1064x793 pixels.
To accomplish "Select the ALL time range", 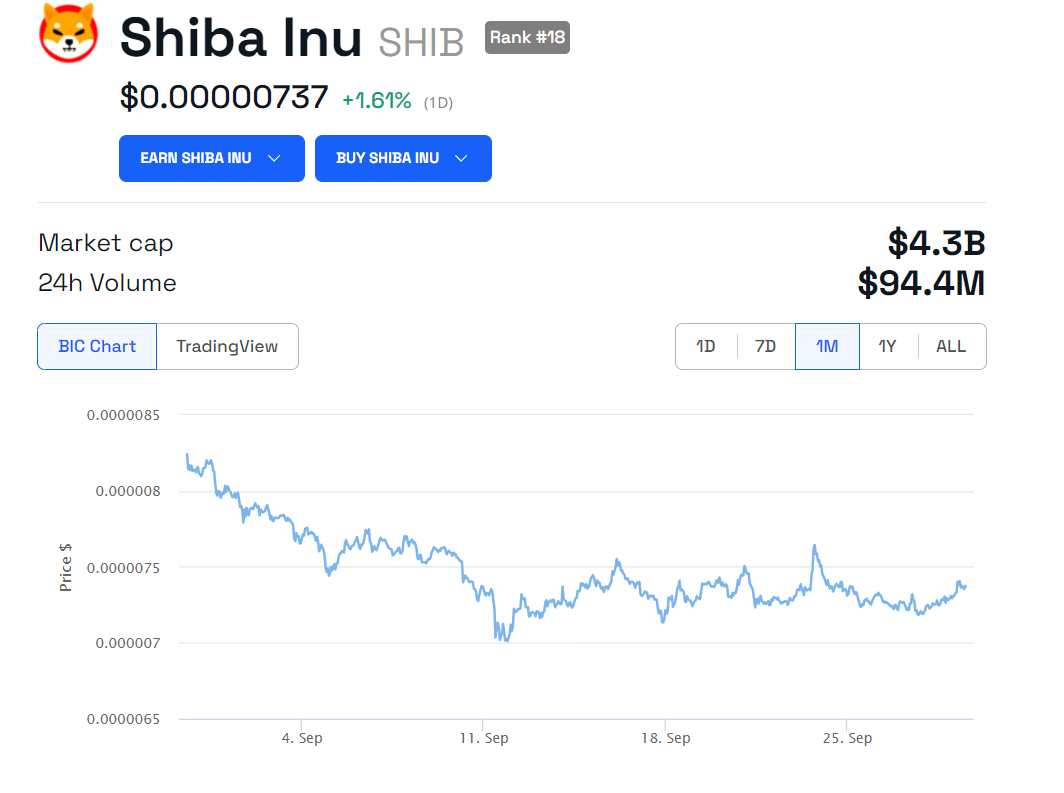I will (x=951, y=346).
